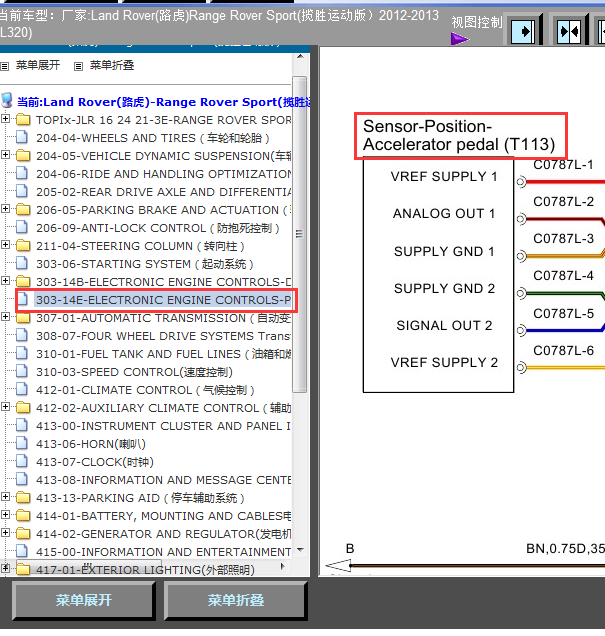
Task: Click the small 菜单折叠 icon at top
Action: coord(79,66)
